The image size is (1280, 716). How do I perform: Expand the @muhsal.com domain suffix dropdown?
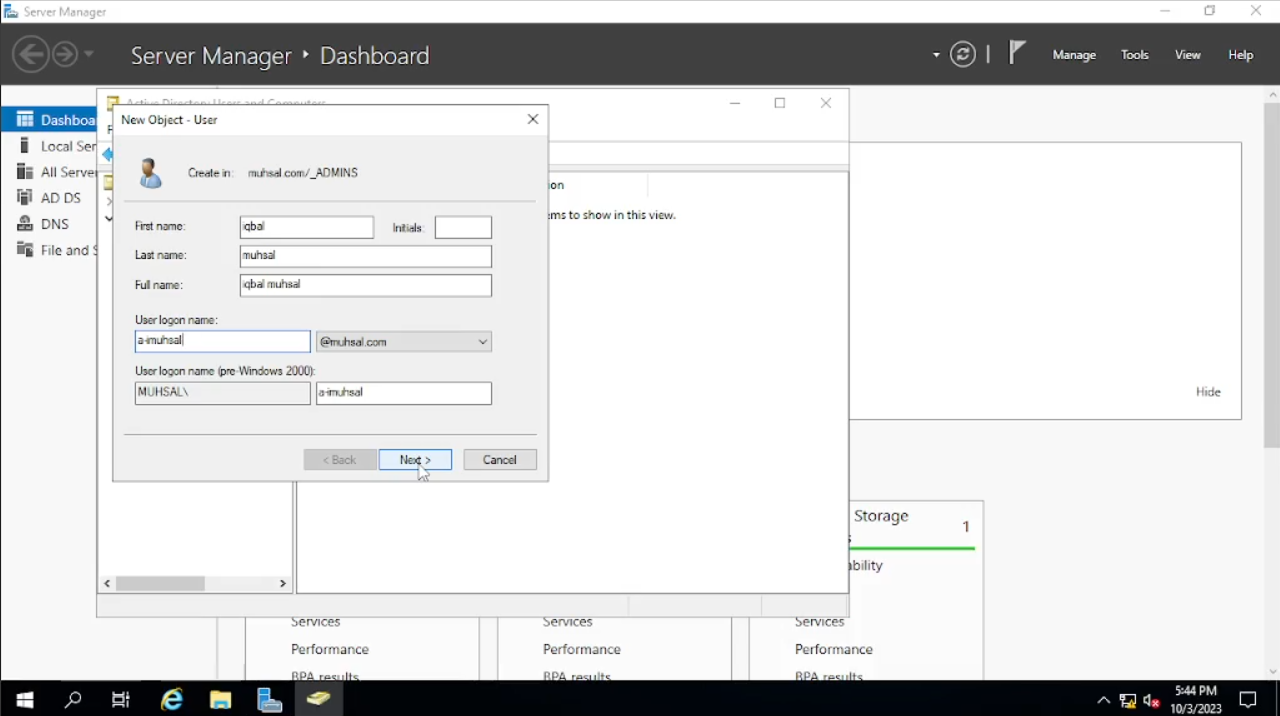pos(482,342)
